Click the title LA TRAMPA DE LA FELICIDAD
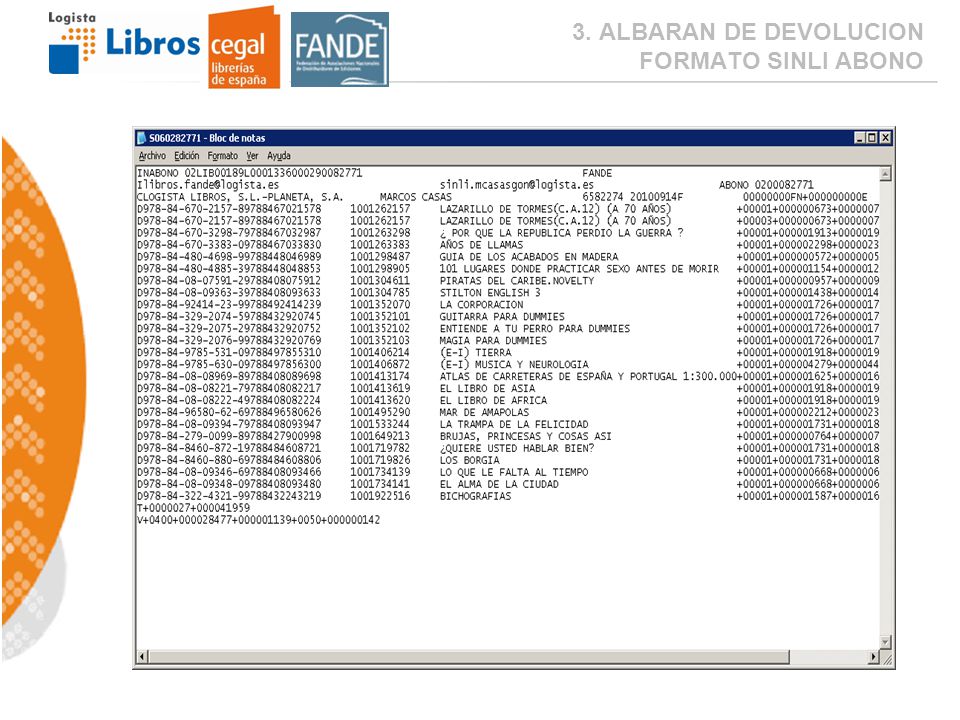Image resolution: width=960 pixels, height=720 pixels. coord(514,424)
